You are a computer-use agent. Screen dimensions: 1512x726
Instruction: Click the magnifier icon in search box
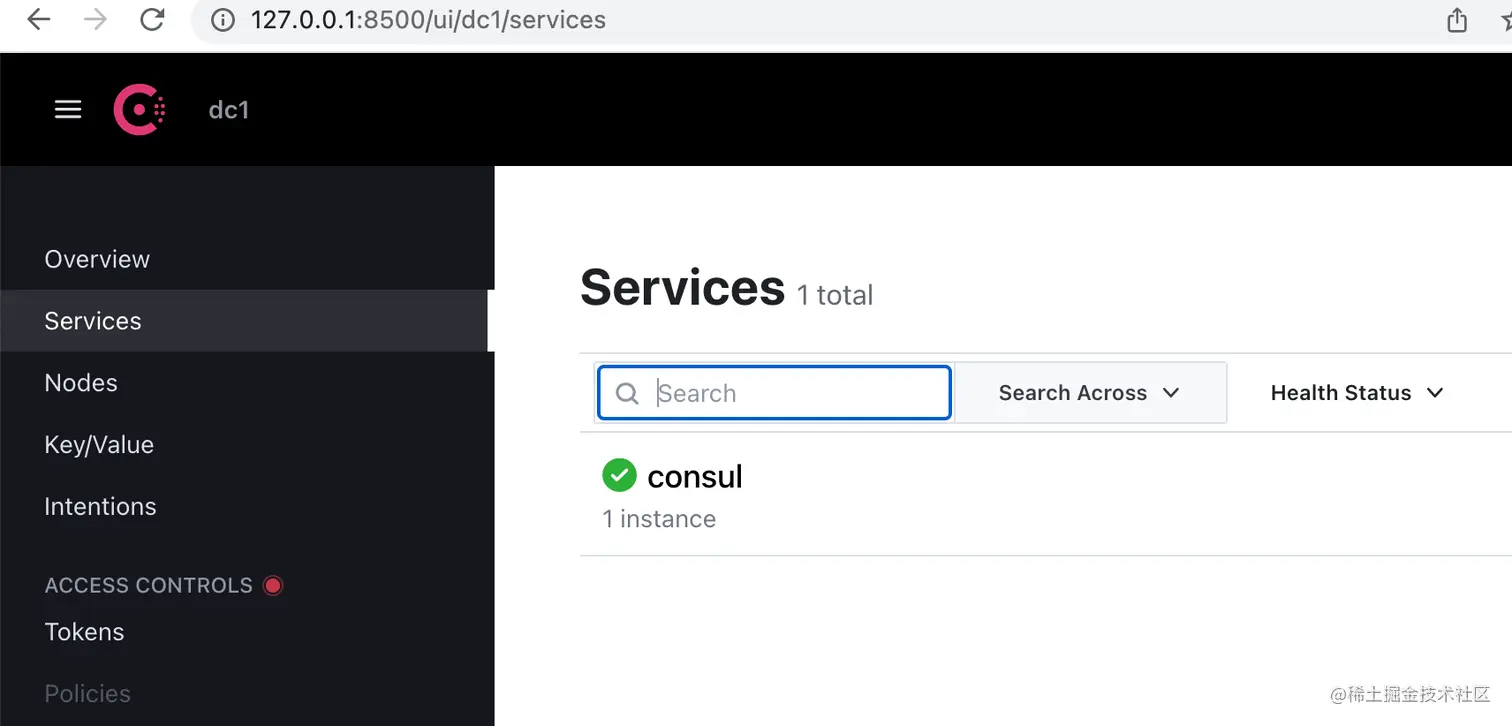627,393
